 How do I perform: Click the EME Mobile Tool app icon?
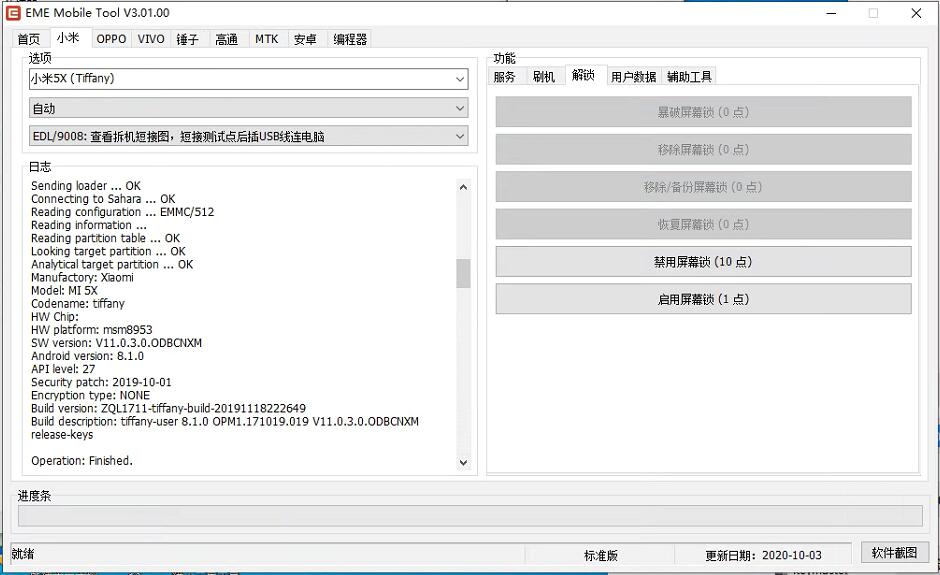pyautogui.click(x=13, y=13)
